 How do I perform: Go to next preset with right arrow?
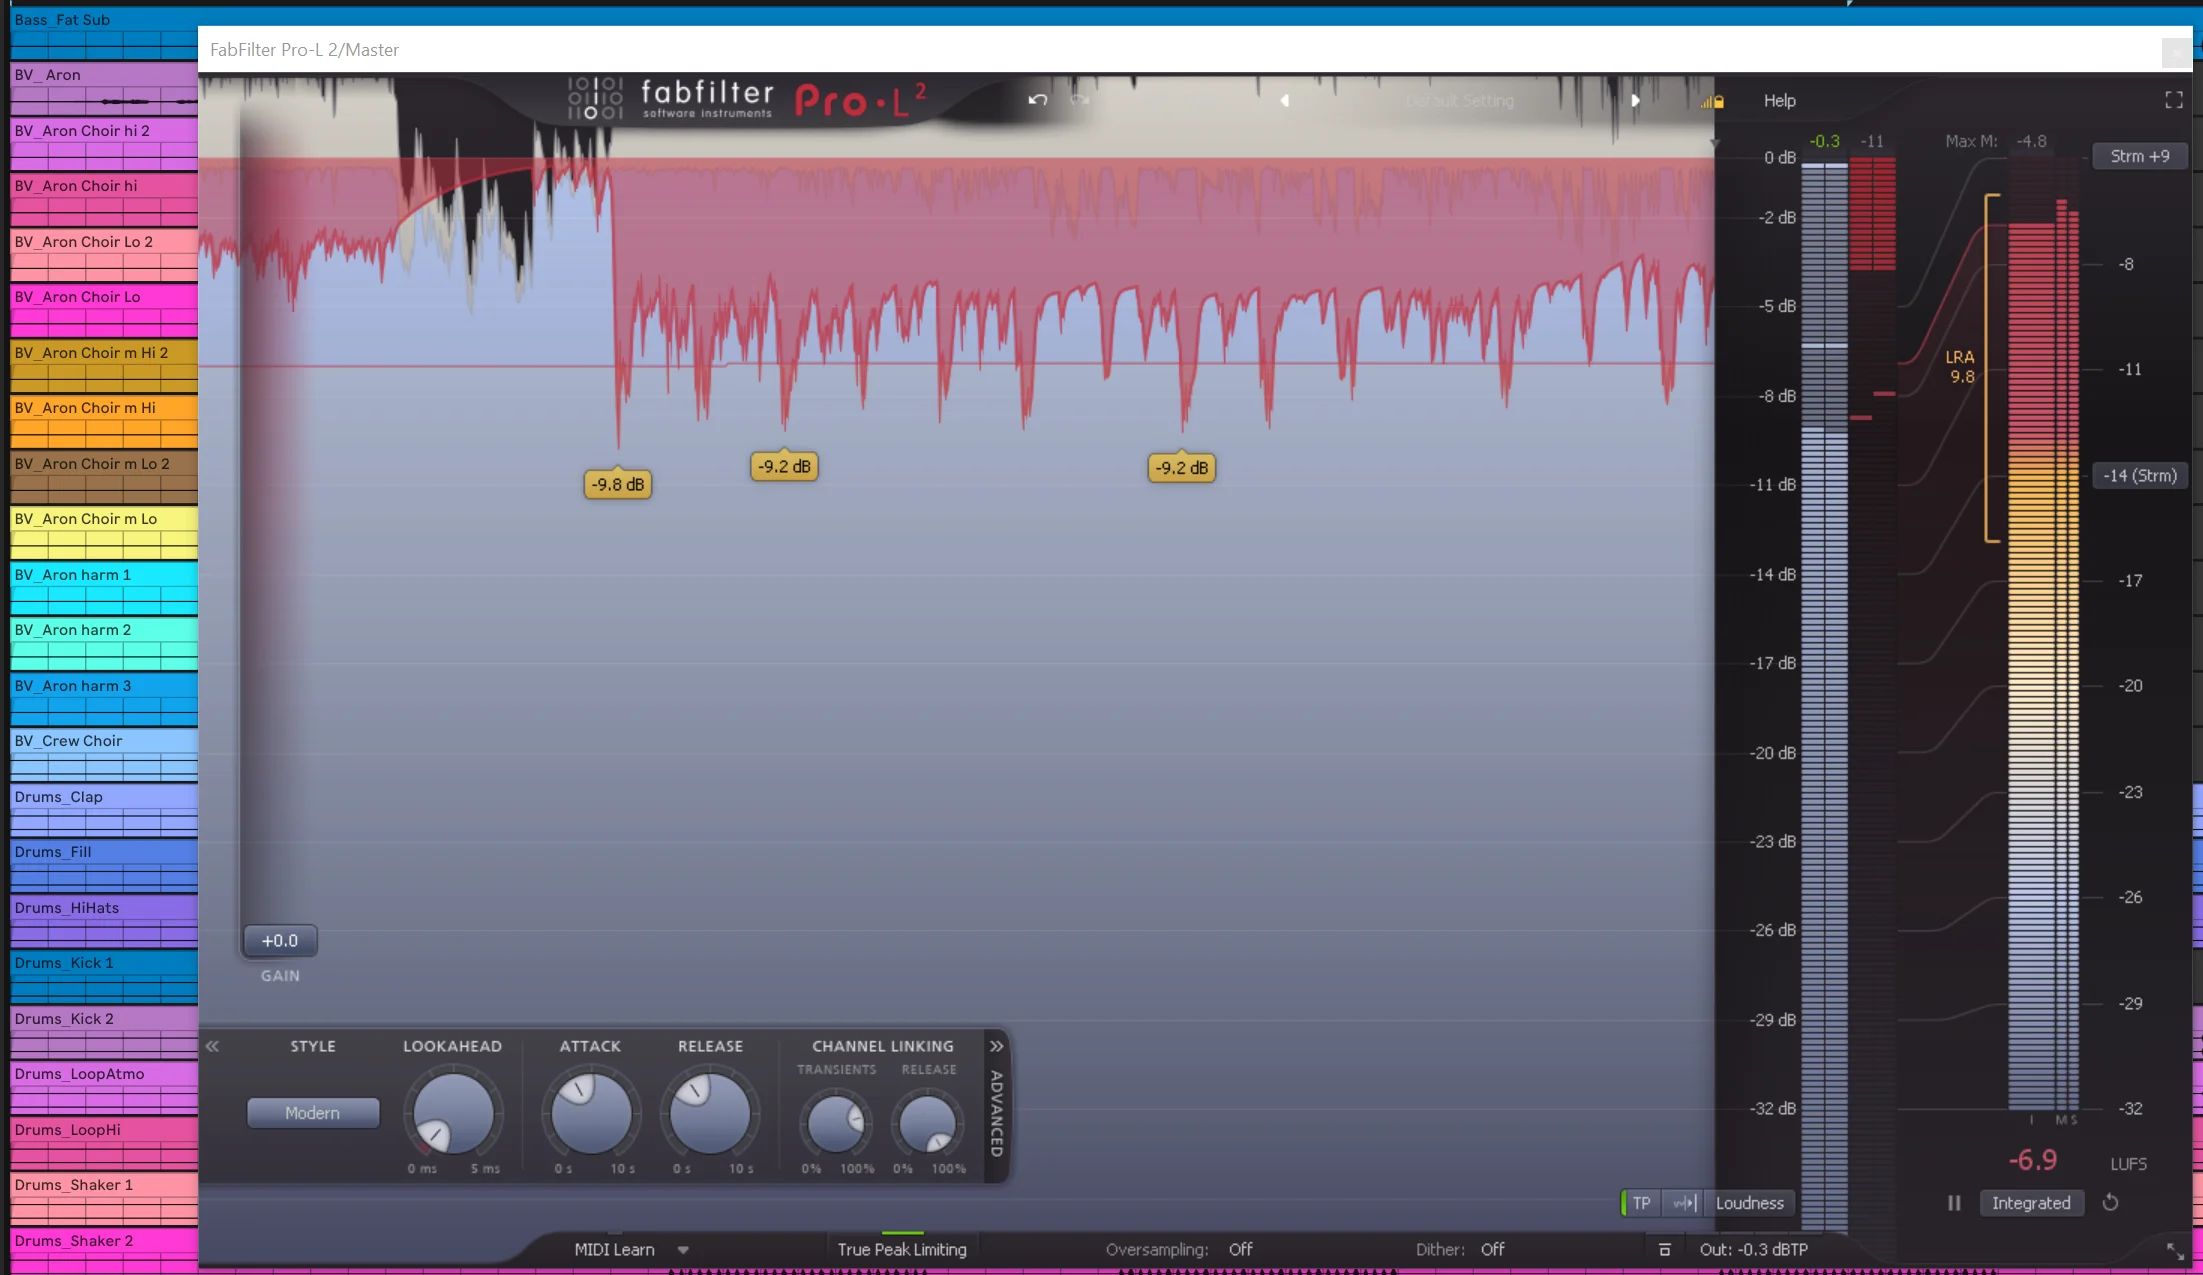coord(1635,100)
